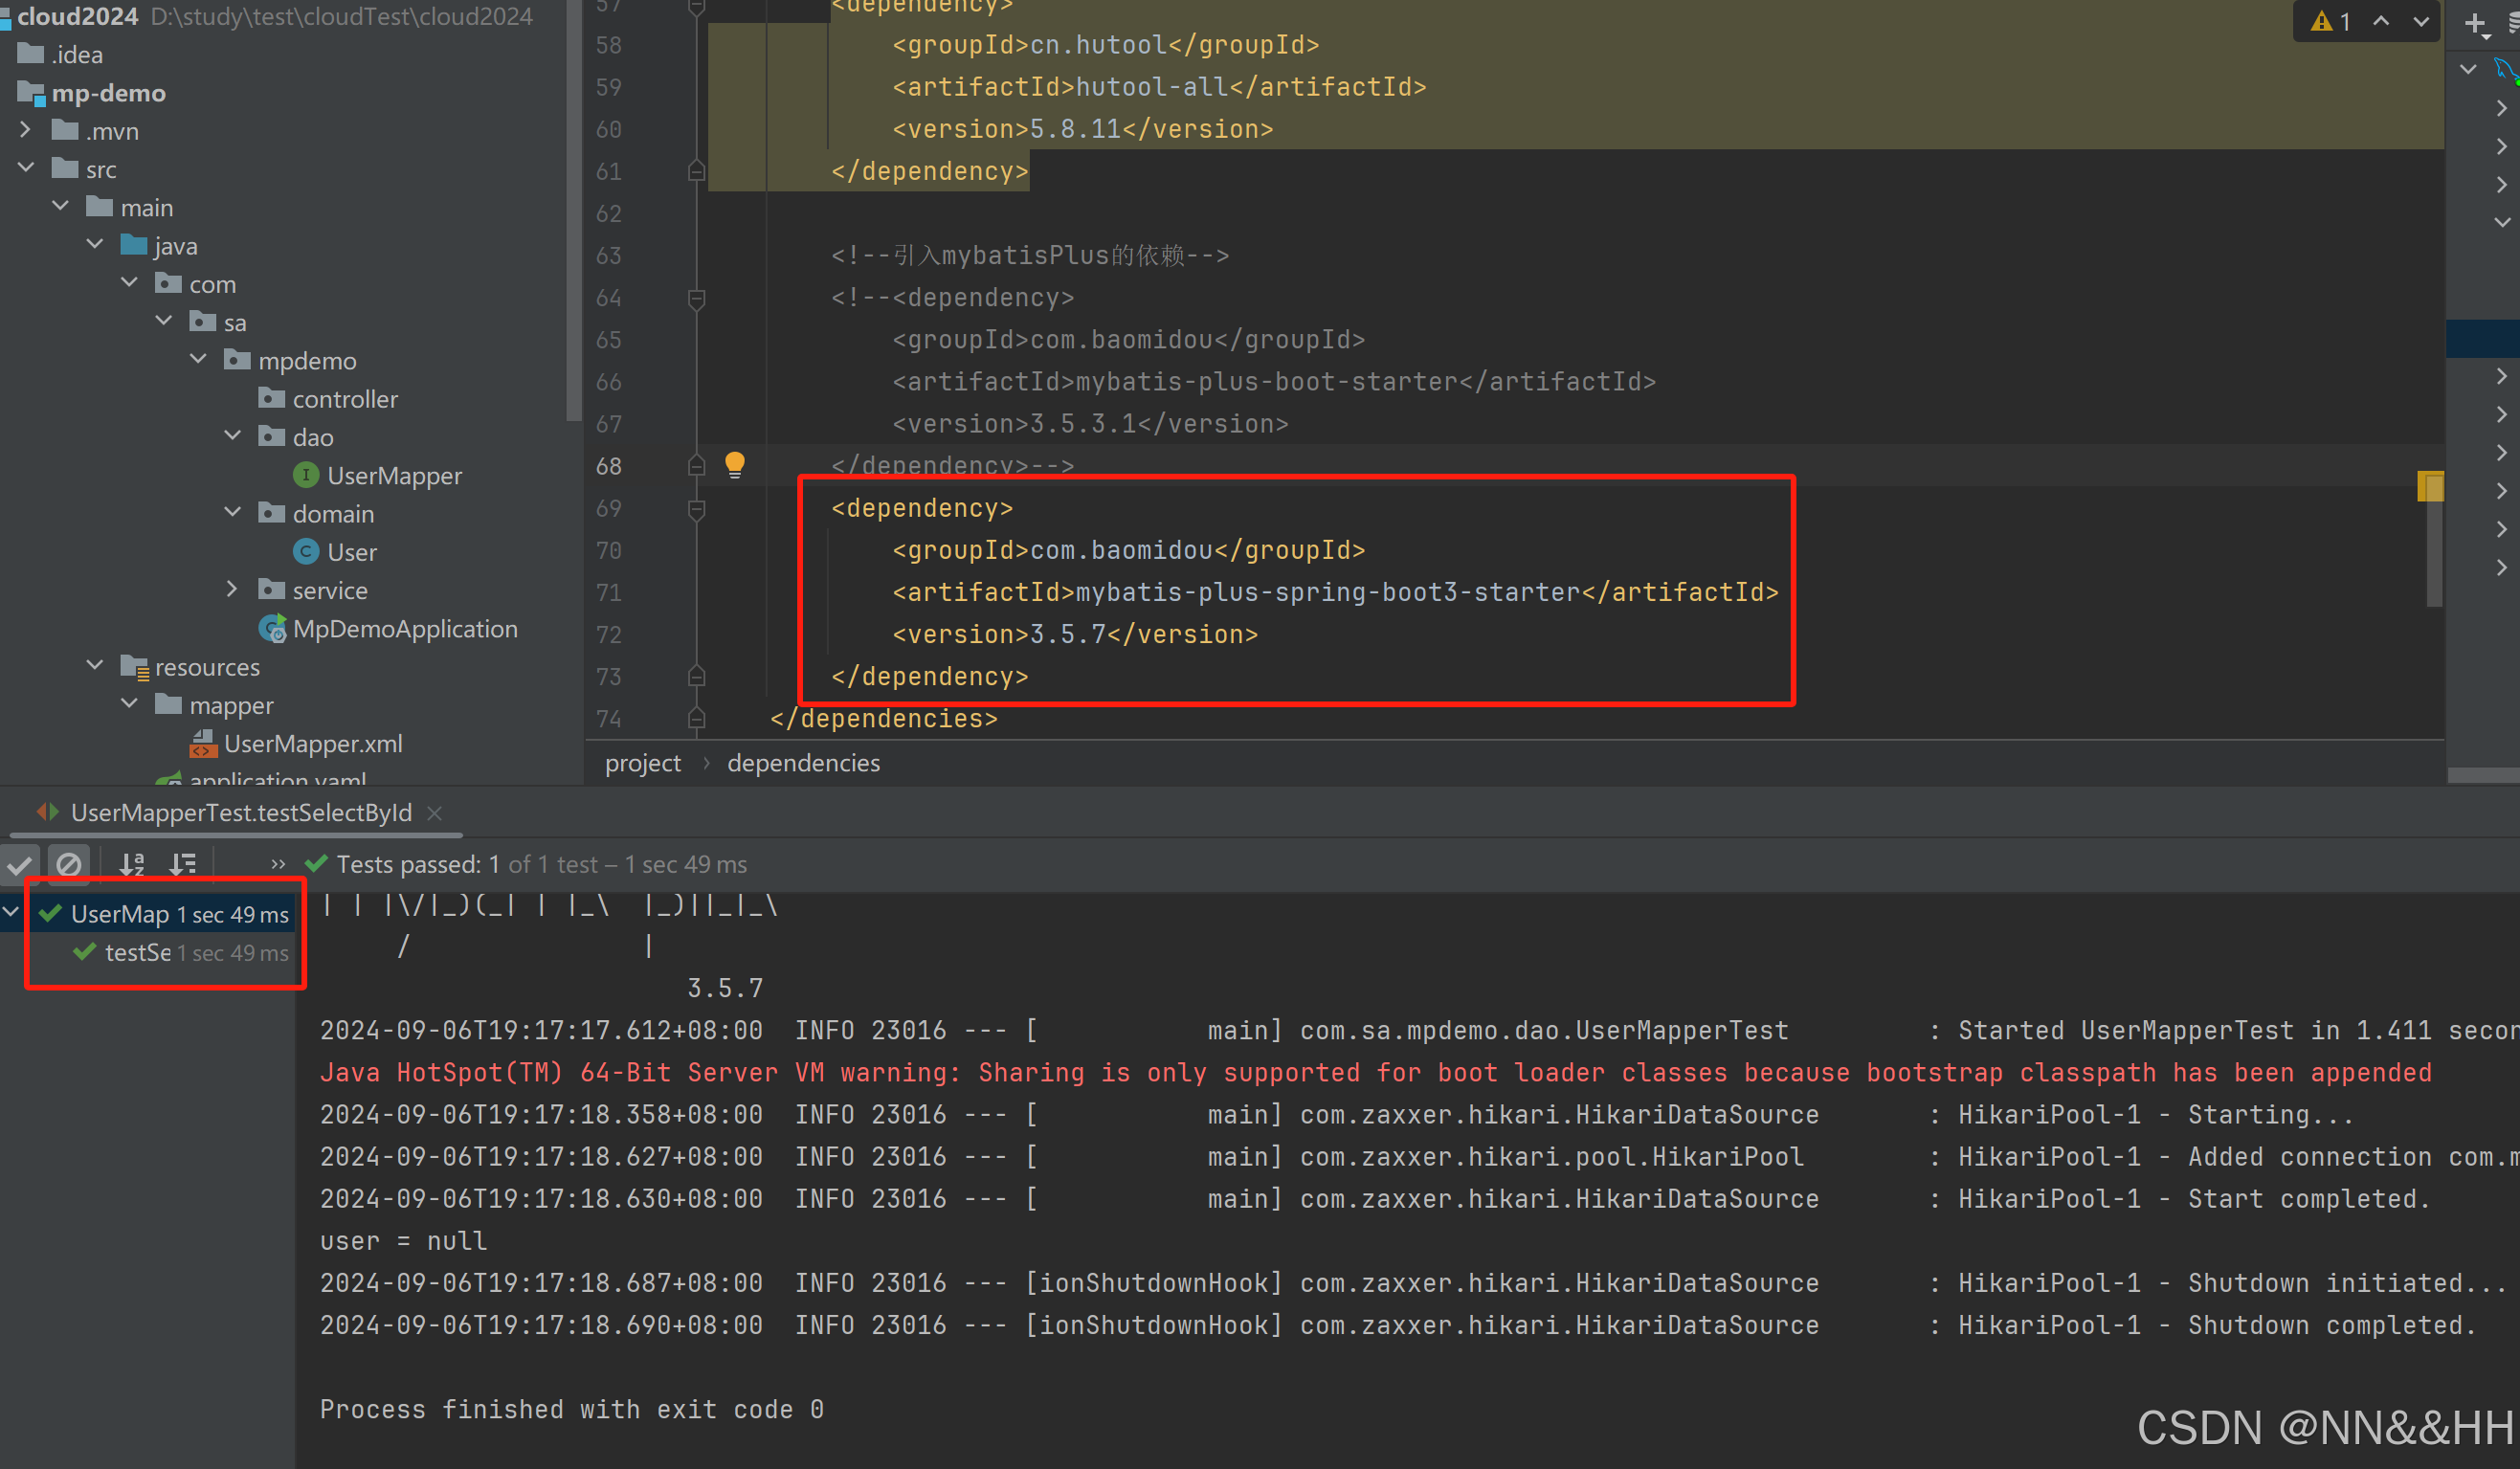The height and width of the screenshot is (1469, 2520).
Task: Click the previous warning up-arrow in inspections widget
Action: click(x=2381, y=21)
